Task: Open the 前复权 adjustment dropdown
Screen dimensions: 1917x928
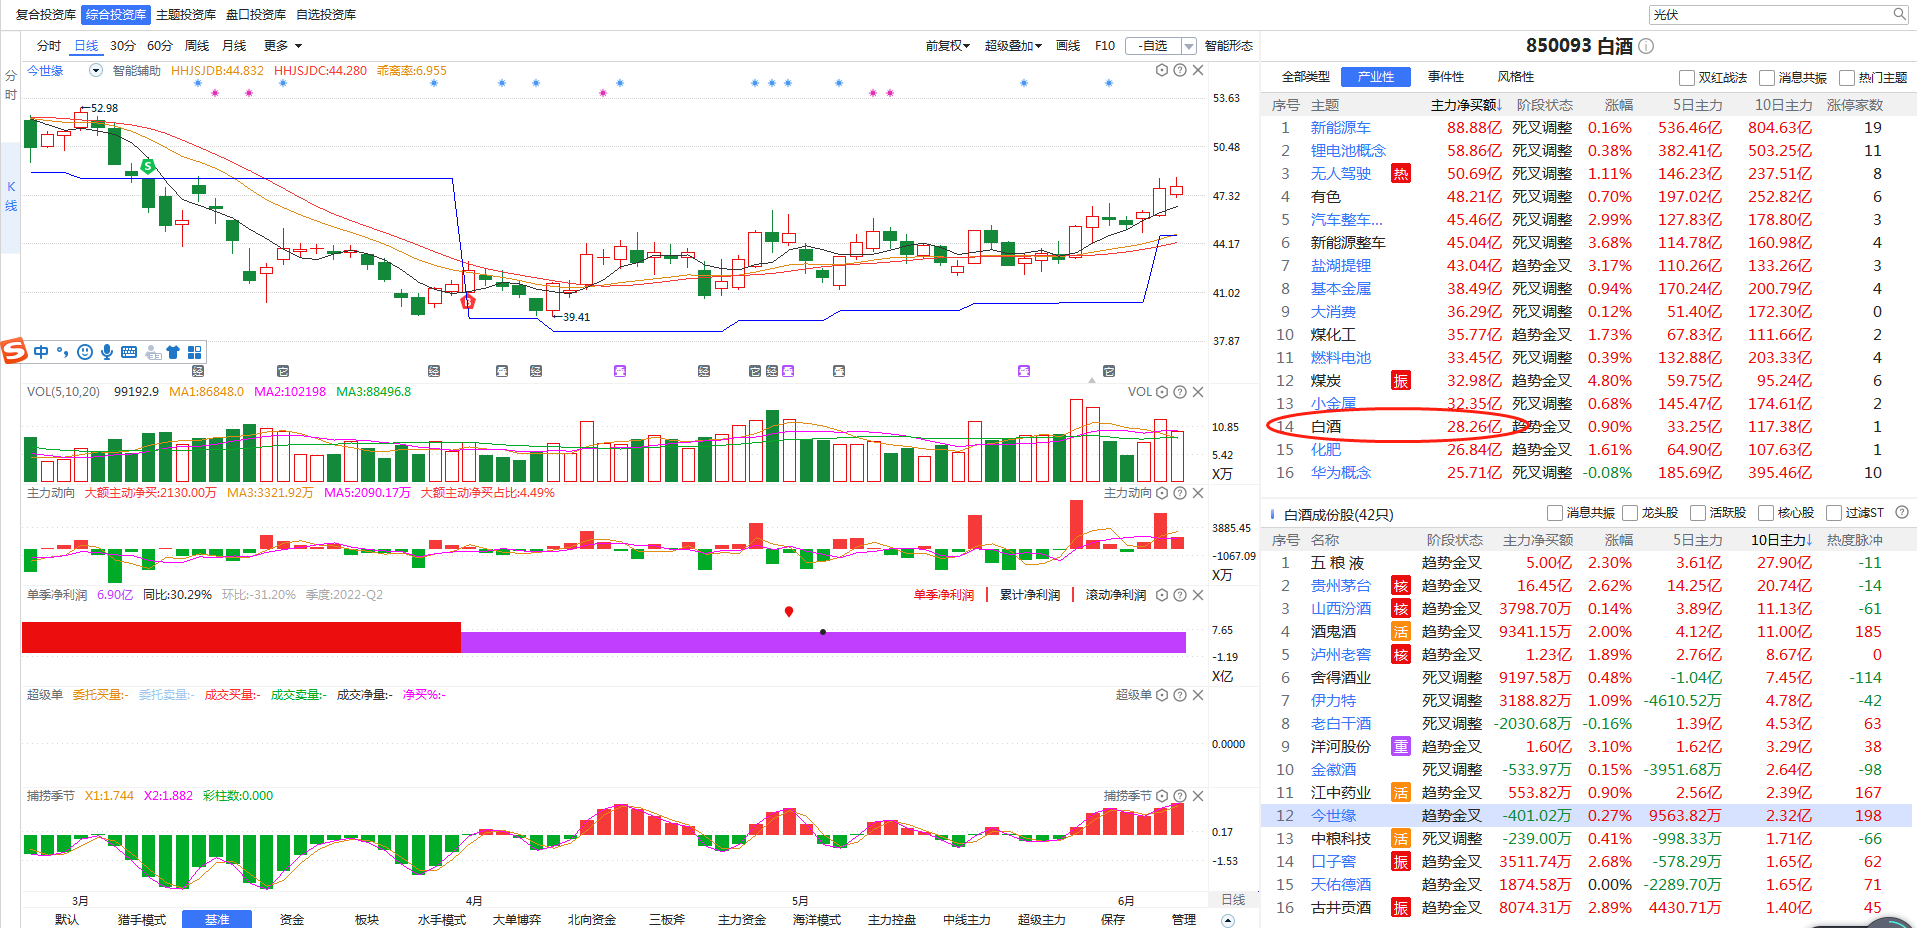Action: (x=947, y=46)
